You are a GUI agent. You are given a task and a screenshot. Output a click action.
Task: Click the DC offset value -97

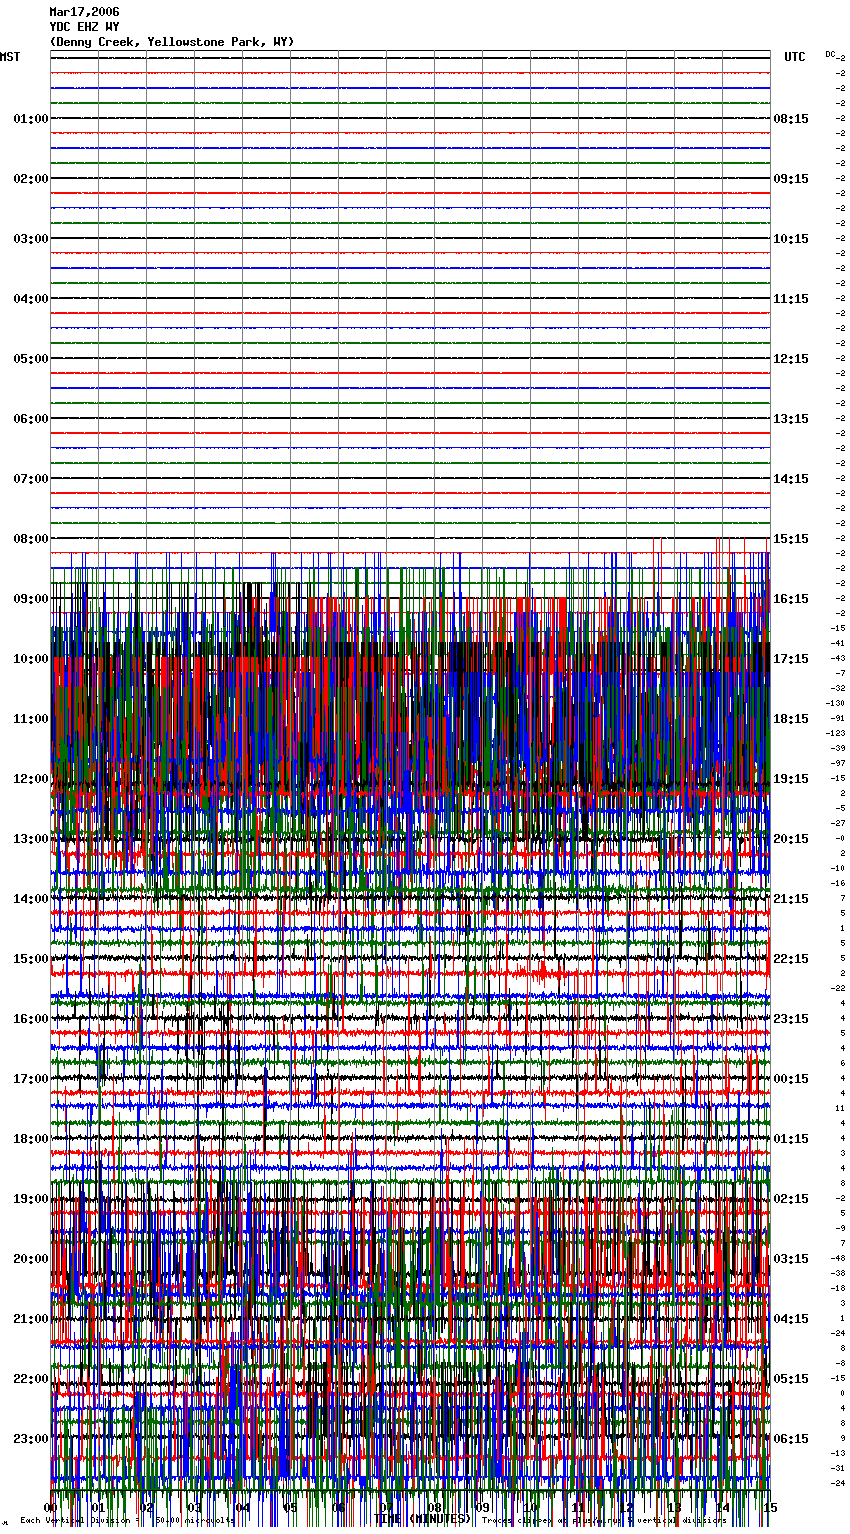[838, 763]
